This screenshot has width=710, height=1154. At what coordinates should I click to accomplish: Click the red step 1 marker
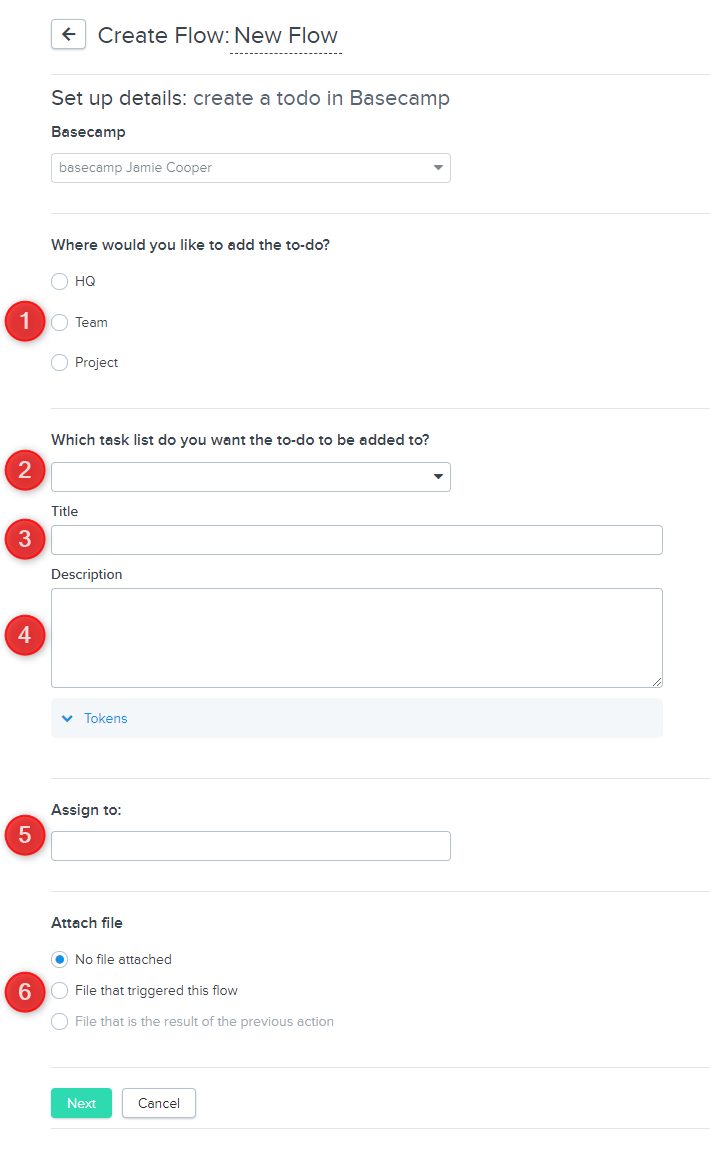[25, 322]
